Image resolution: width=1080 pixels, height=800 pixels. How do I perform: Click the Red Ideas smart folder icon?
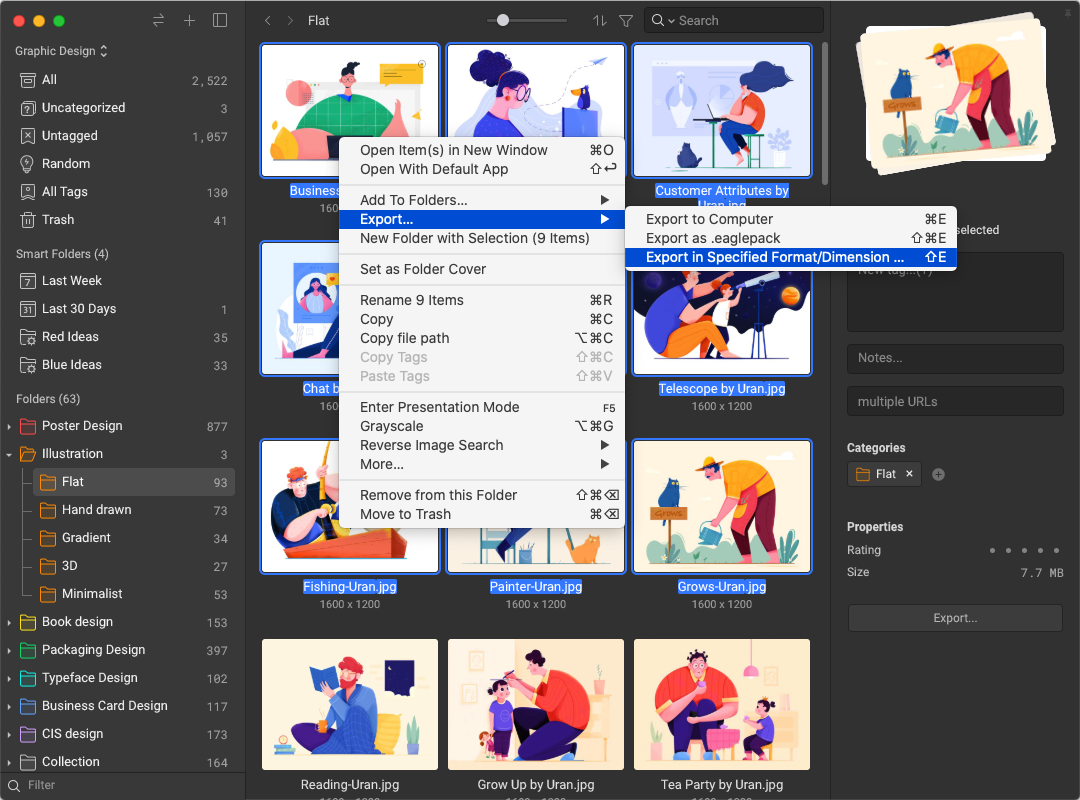(28, 337)
